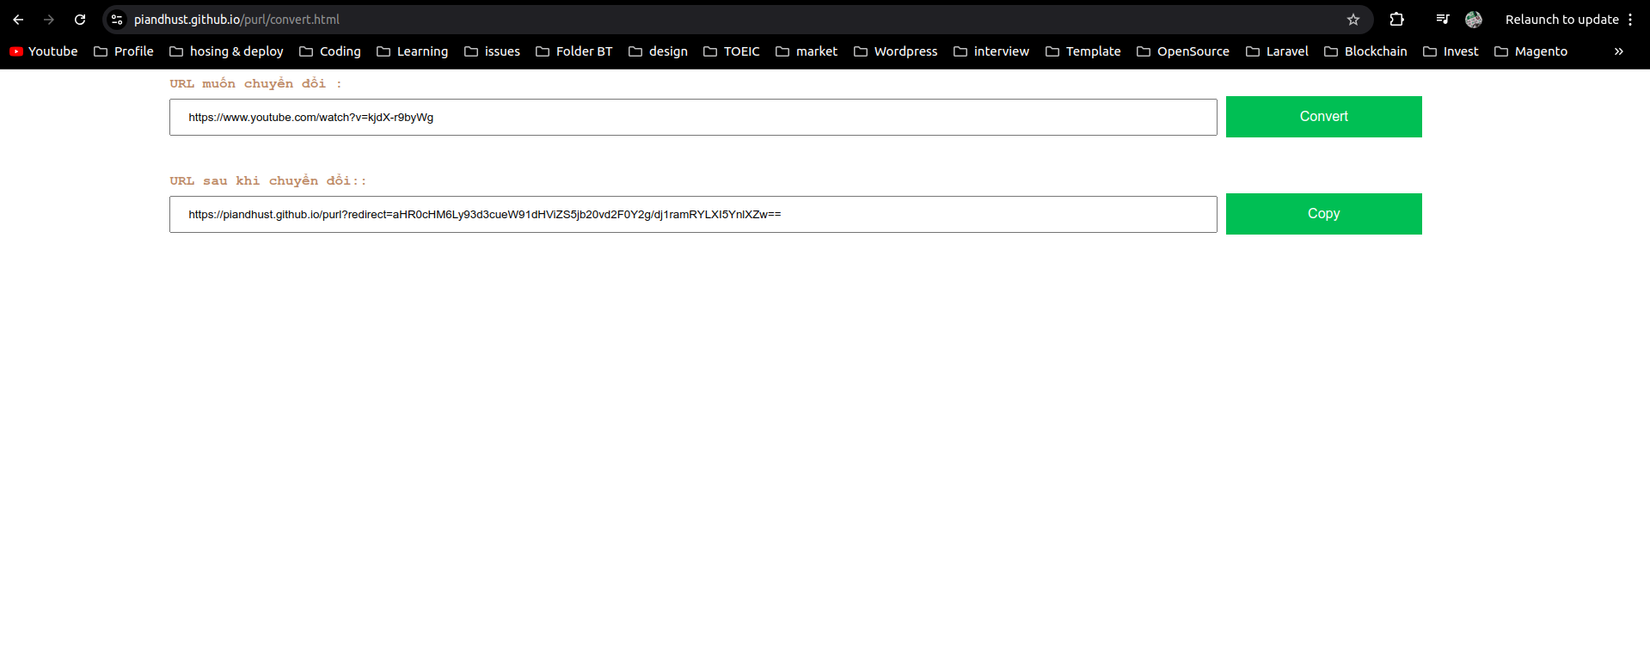Focus the YouTube URL input field
This screenshot has height=660, width=1650.
coord(693,117)
